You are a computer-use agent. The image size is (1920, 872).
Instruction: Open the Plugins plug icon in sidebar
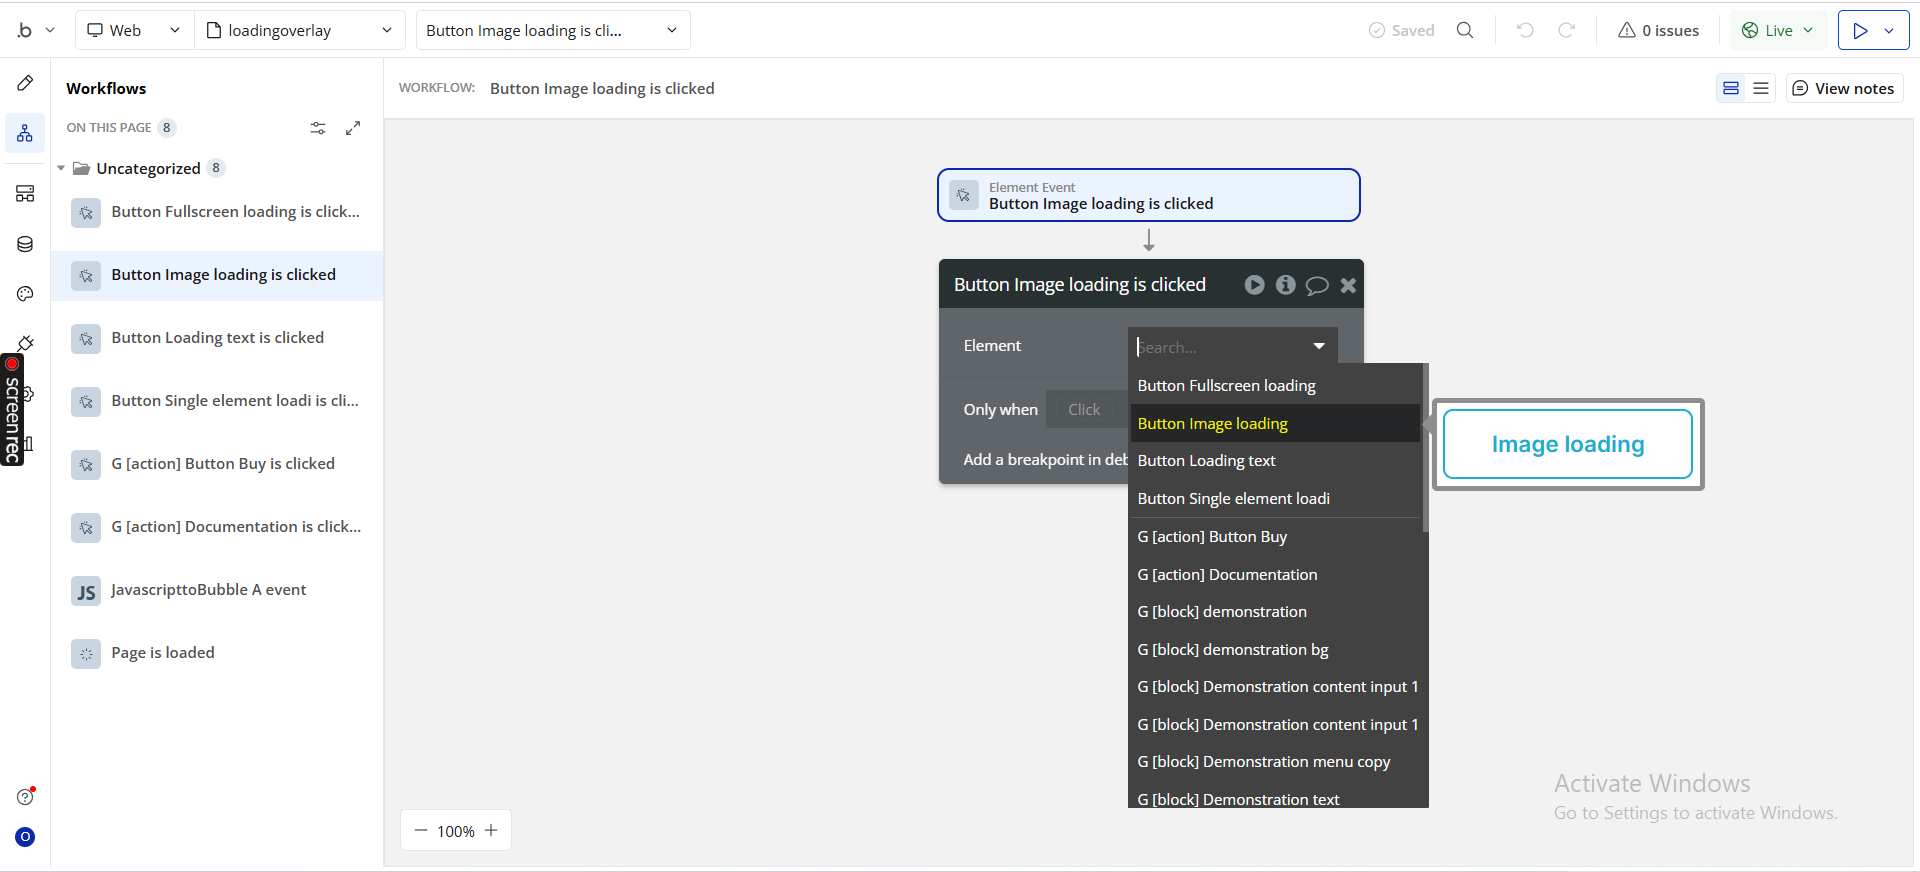[x=26, y=343]
